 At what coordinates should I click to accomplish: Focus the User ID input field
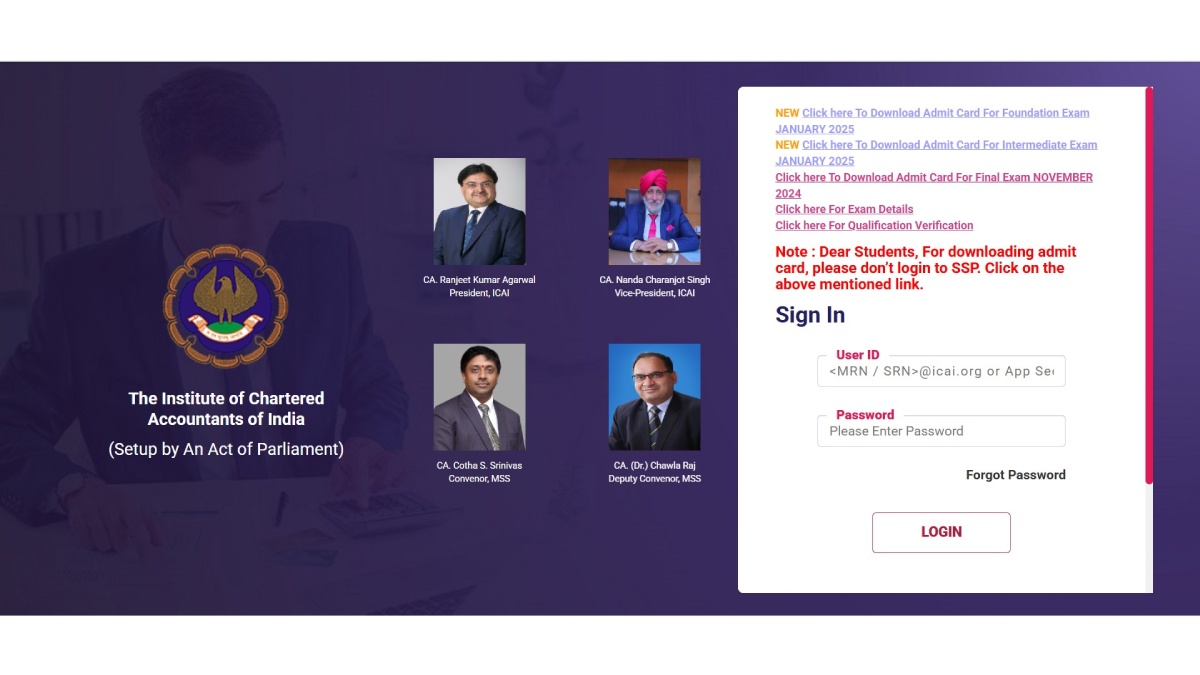pos(941,371)
